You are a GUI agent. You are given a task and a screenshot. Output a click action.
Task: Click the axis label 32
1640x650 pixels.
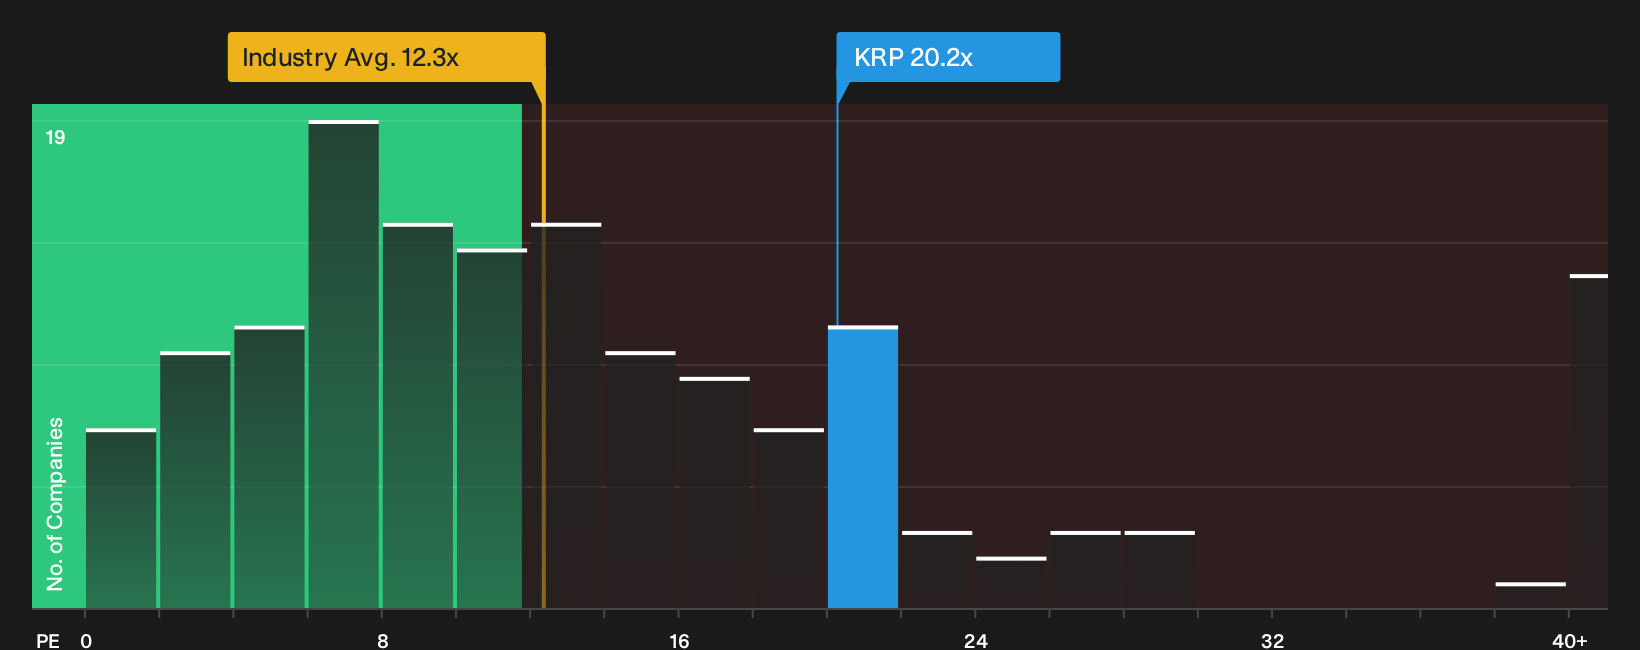1272,640
